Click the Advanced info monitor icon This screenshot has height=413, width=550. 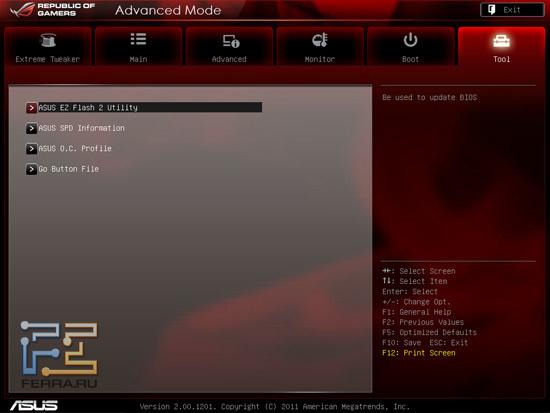point(231,41)
